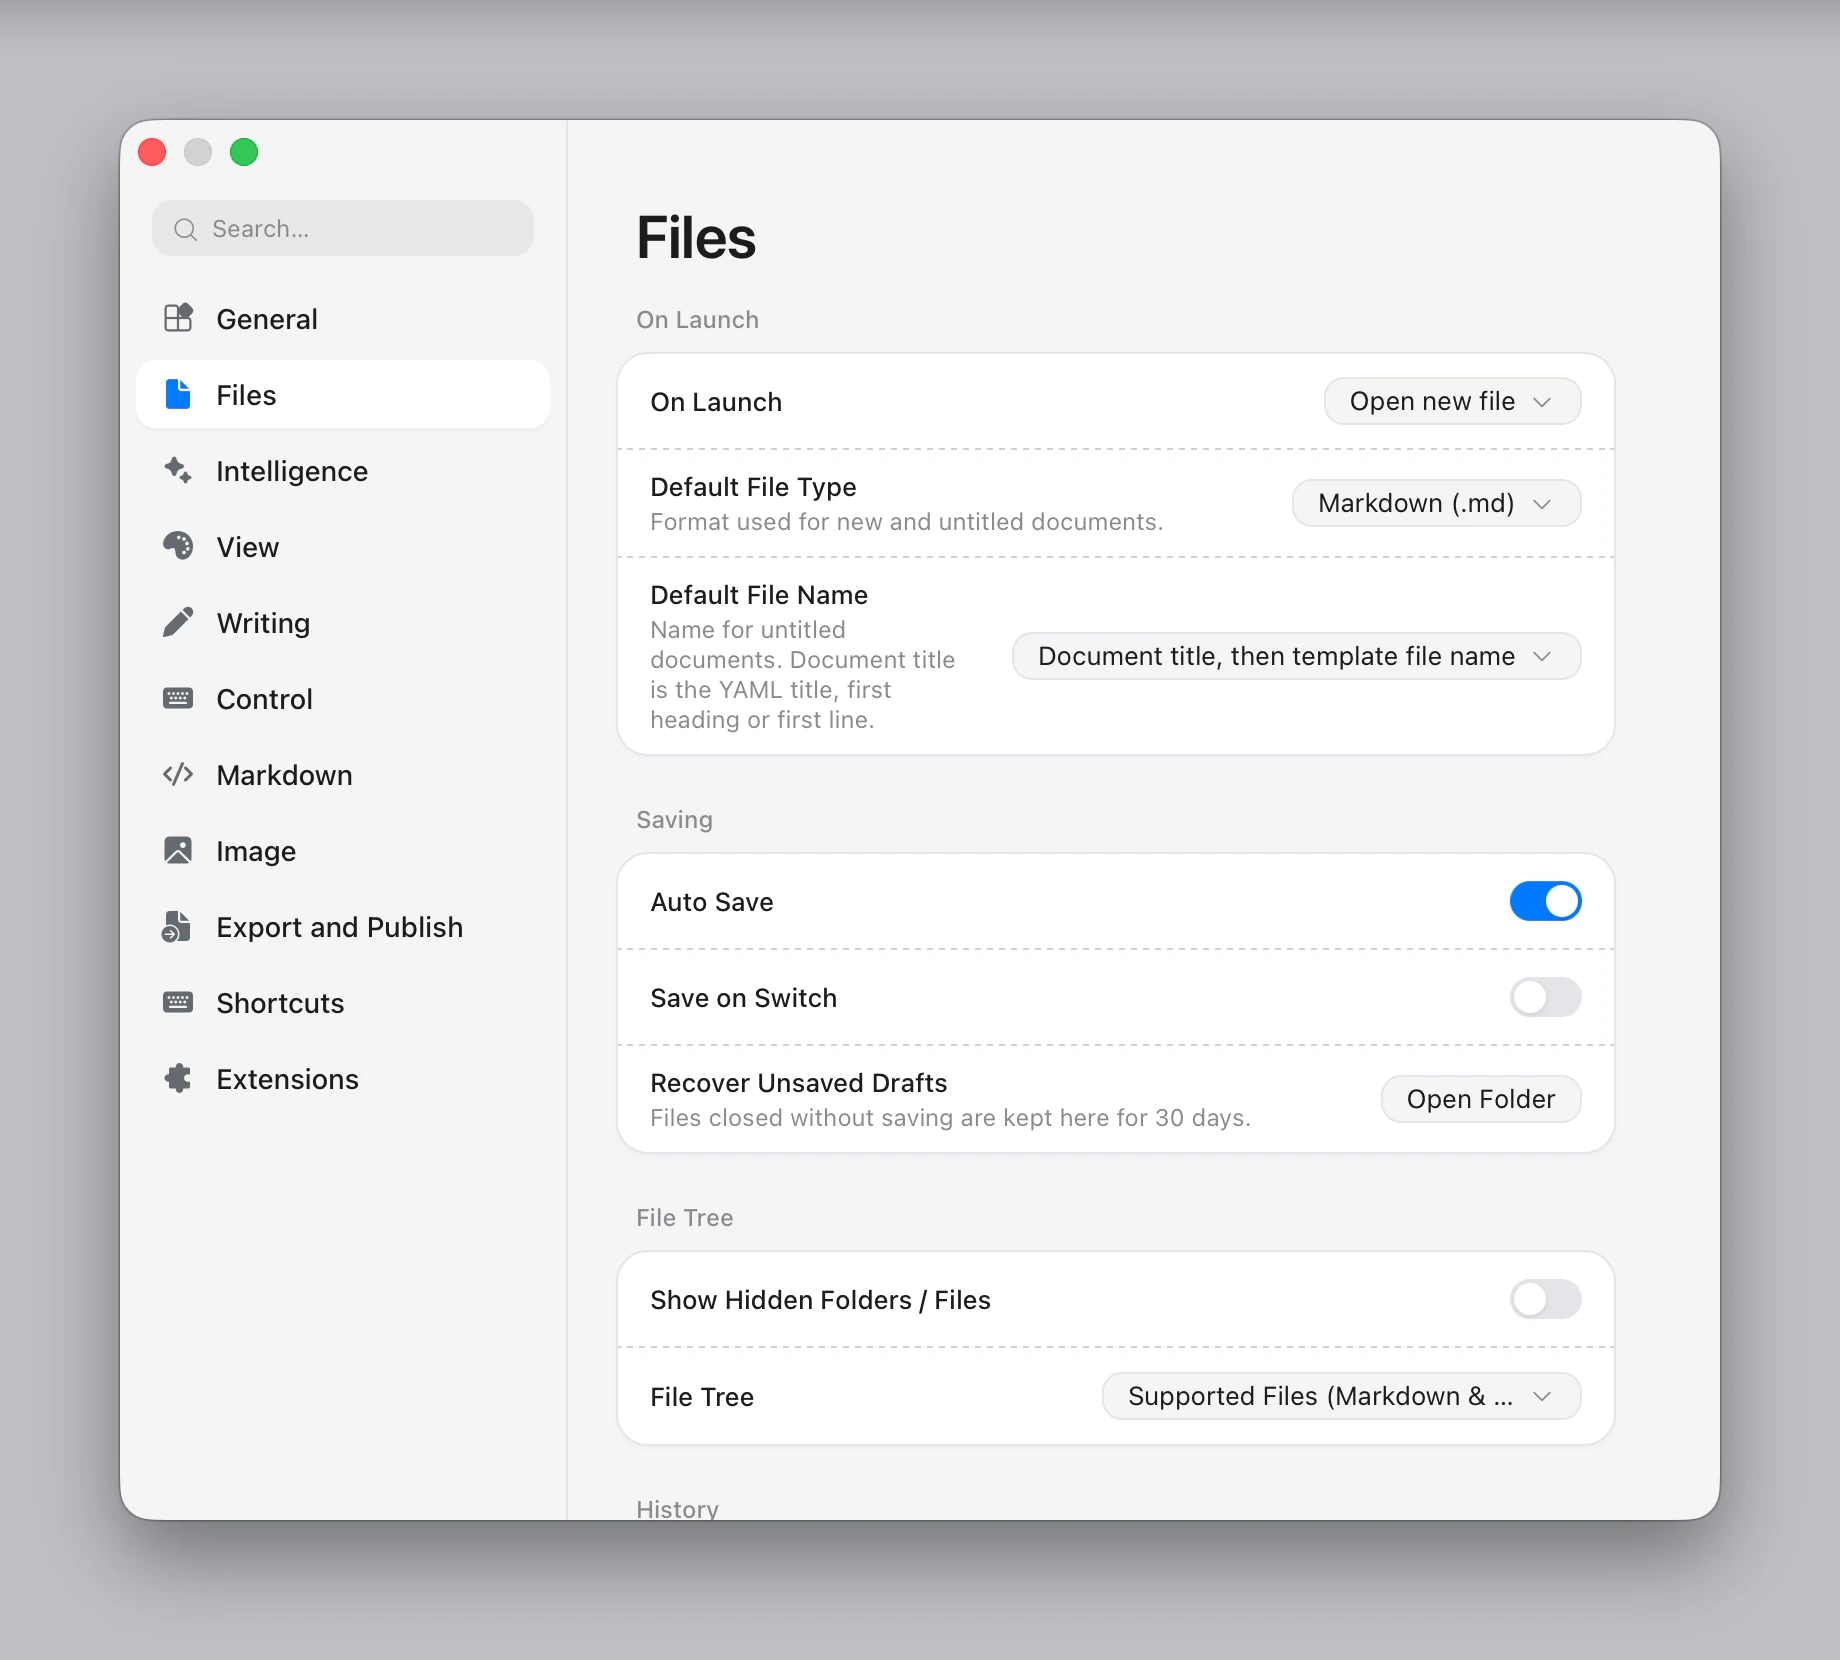Click the magnifying glass search icon
The height and width of the screenshot is (1660, 1840).
tap(185, 229)
